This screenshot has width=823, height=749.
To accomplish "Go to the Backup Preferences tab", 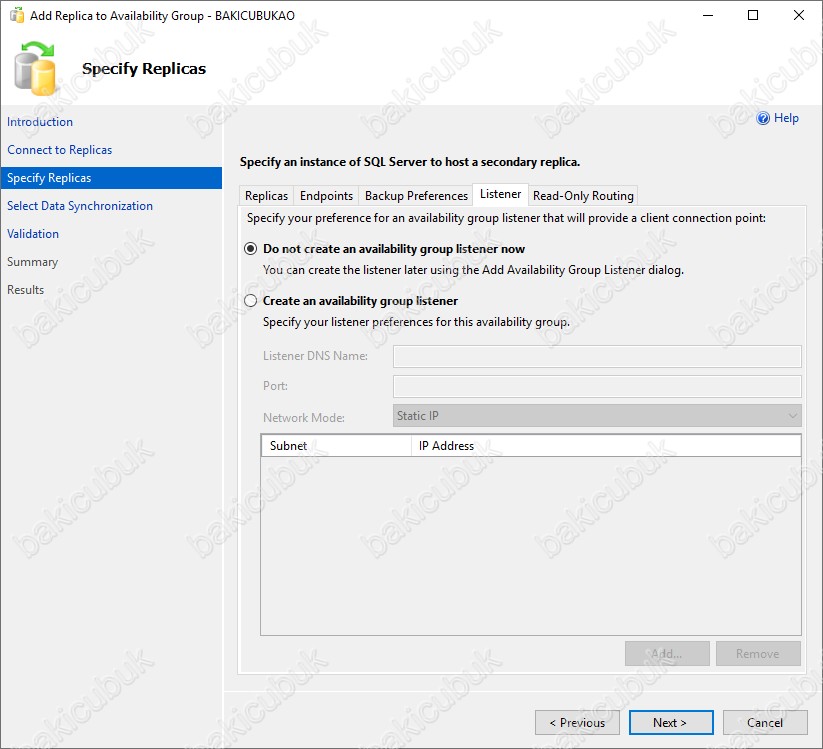I will 416,196.
